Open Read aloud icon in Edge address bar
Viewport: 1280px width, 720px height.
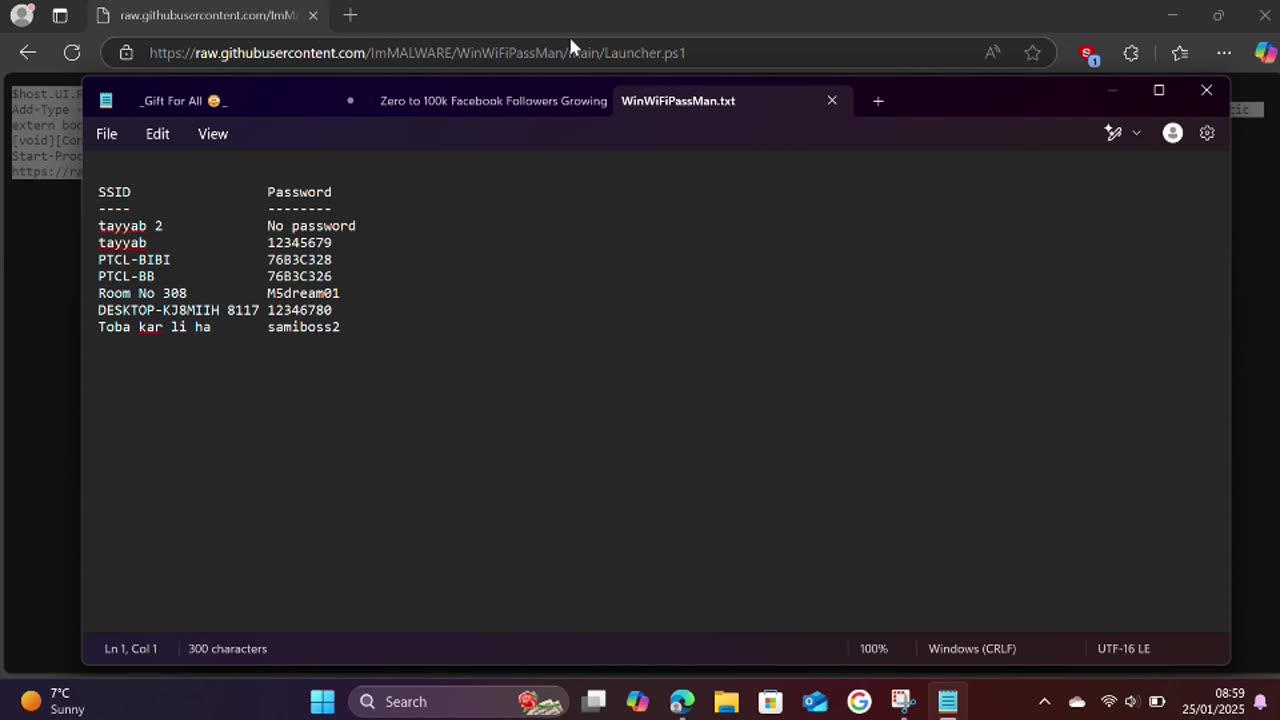click(992, 53)
